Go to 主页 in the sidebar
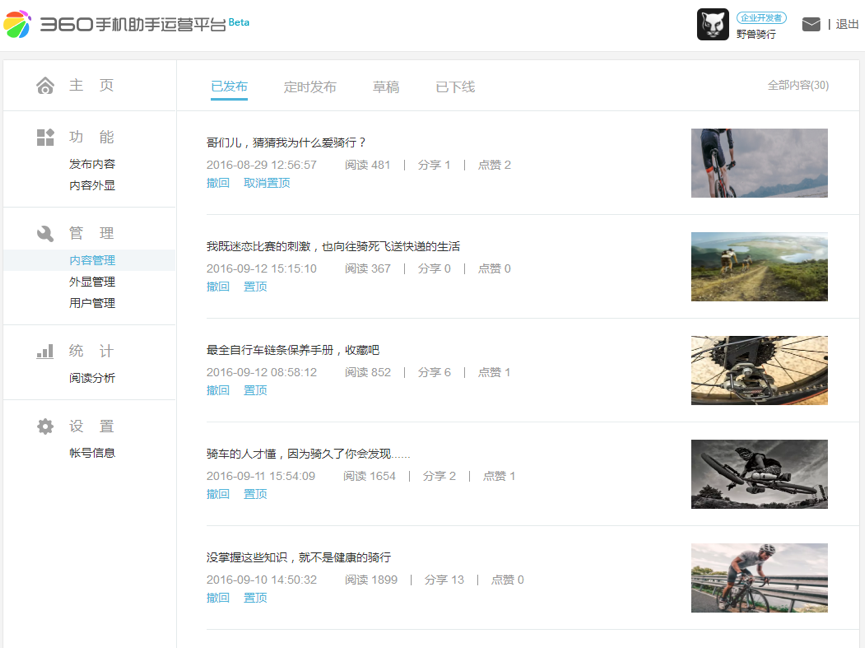This screenshot has height=648, width=865. (x=91, y=85)
